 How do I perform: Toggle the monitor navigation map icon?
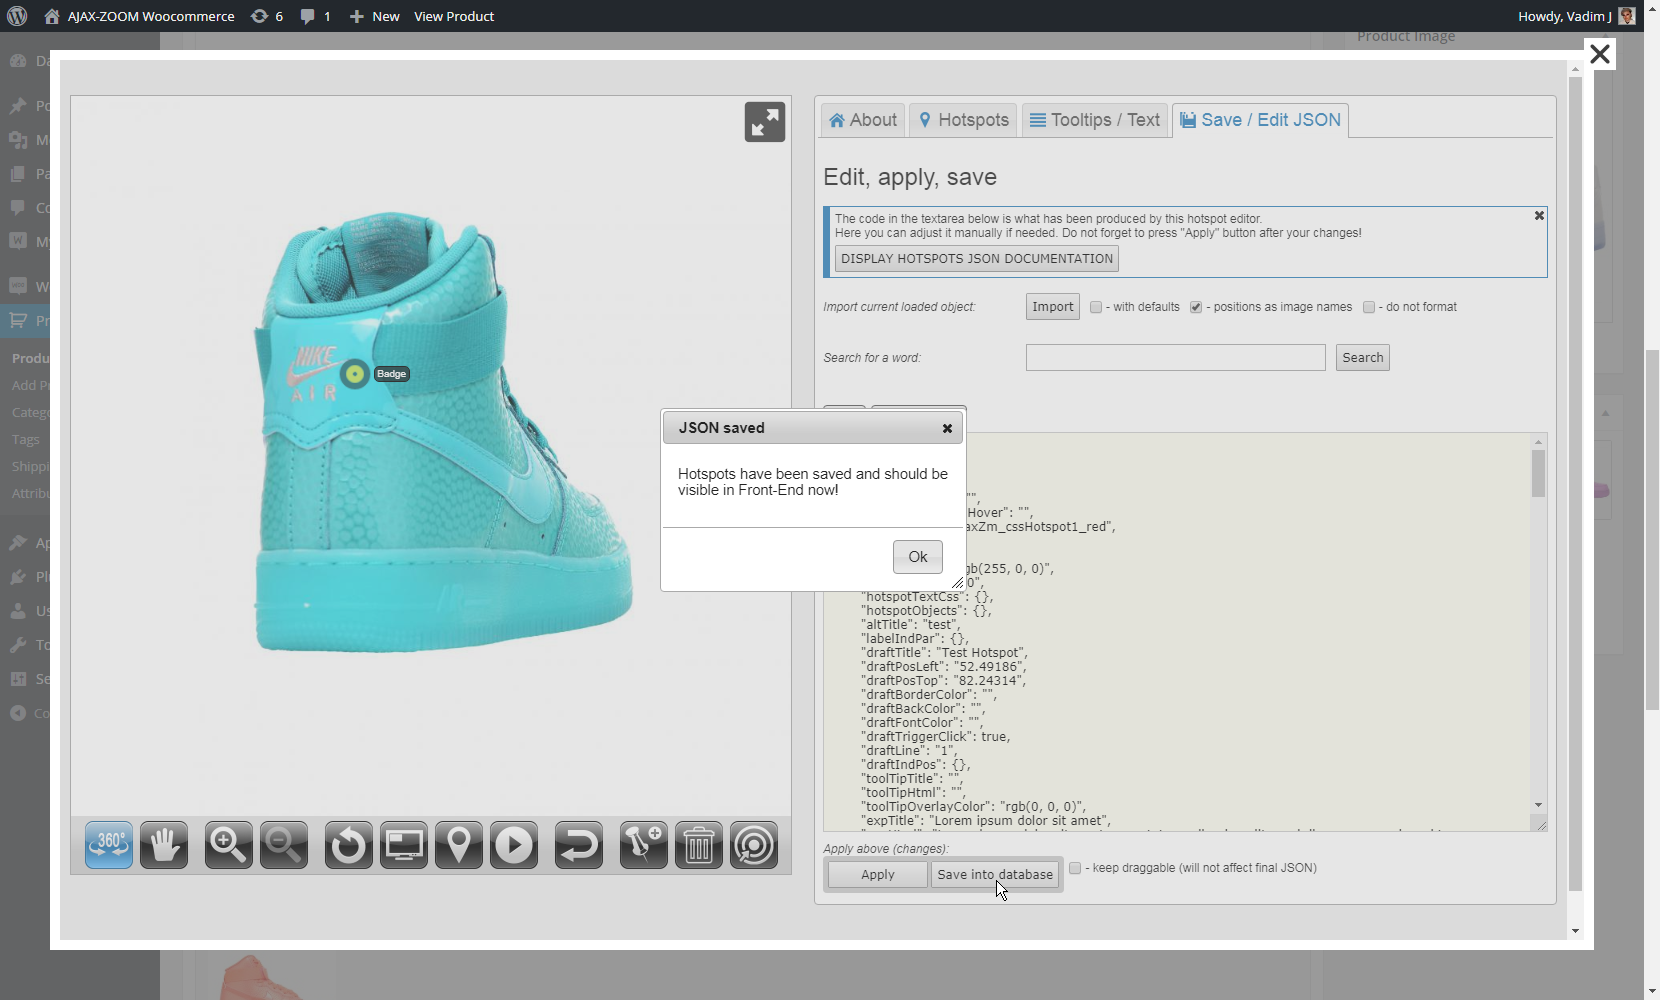[404, 845]
